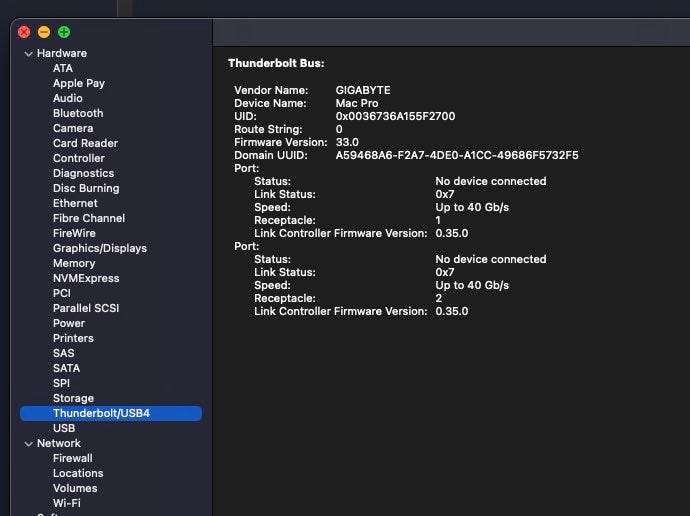
Task: Click the red close window button
Action: (25, 32)
